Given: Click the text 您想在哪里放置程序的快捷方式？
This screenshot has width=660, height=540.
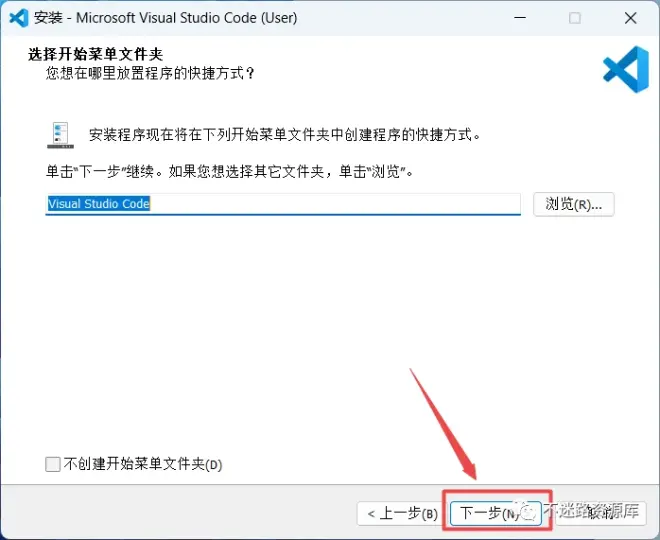Looking at the screenshot, I should tap(150, 74).
